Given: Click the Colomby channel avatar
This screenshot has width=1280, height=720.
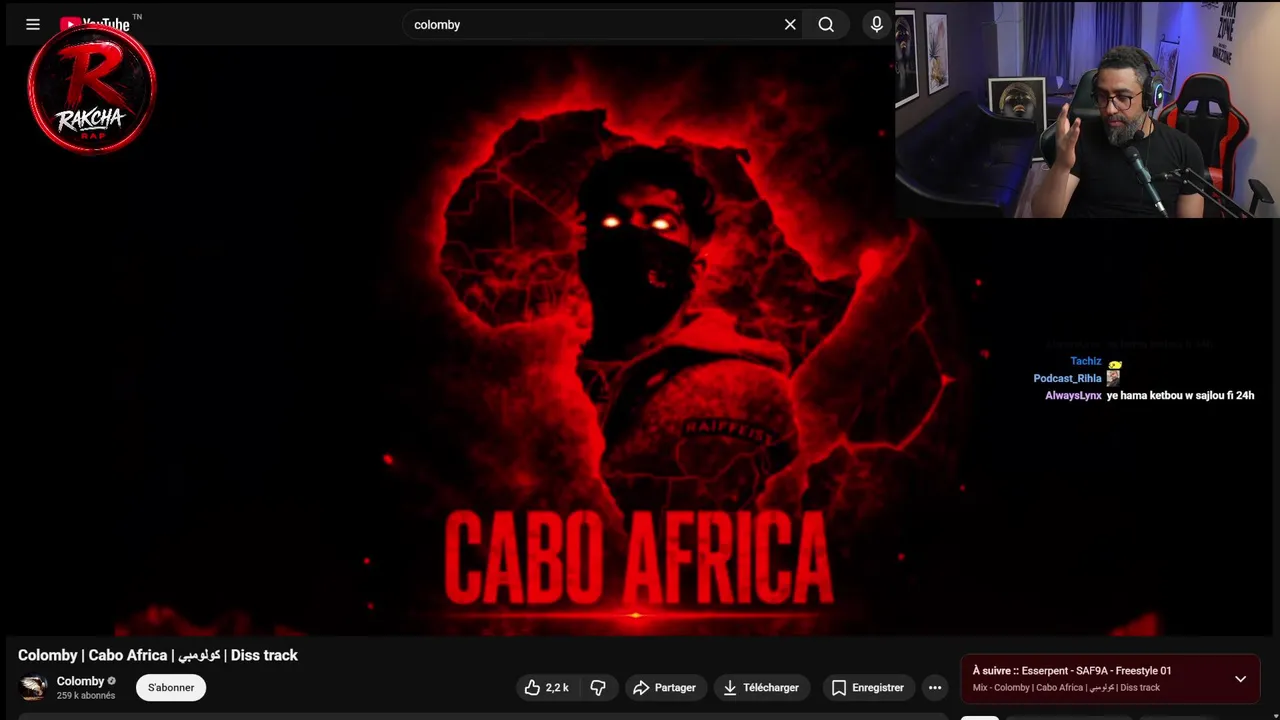Looking at the screenshot, I should tap(33, 687).
